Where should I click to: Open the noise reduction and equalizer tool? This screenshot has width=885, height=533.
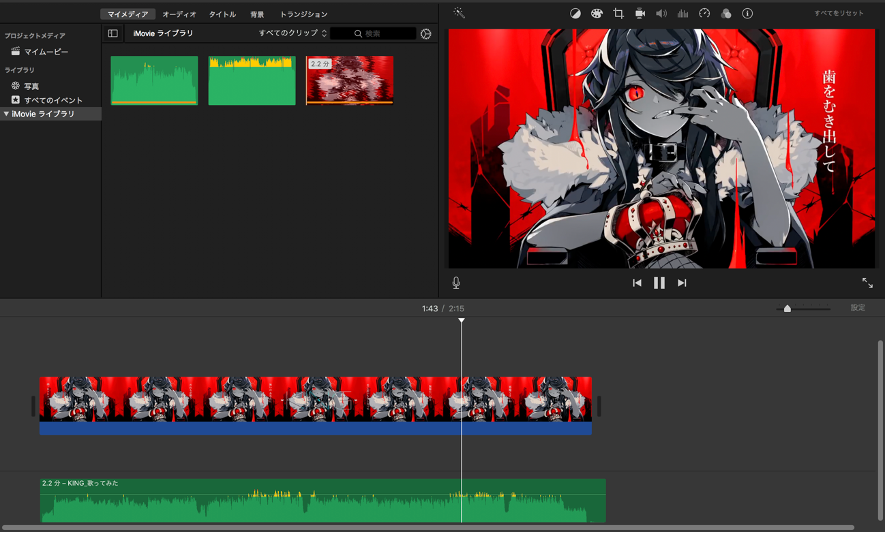(x=683, y=13)
